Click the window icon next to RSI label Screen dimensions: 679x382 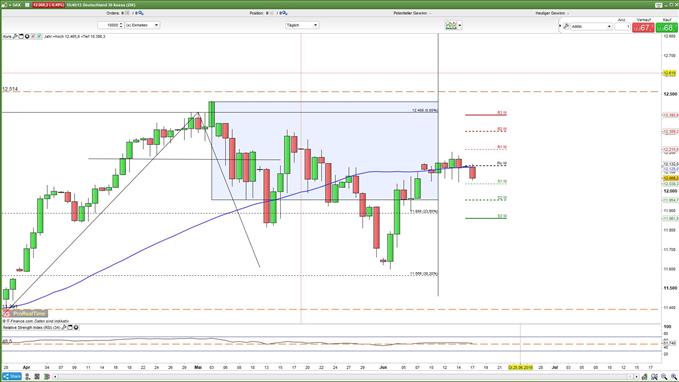tap(70, 327)
